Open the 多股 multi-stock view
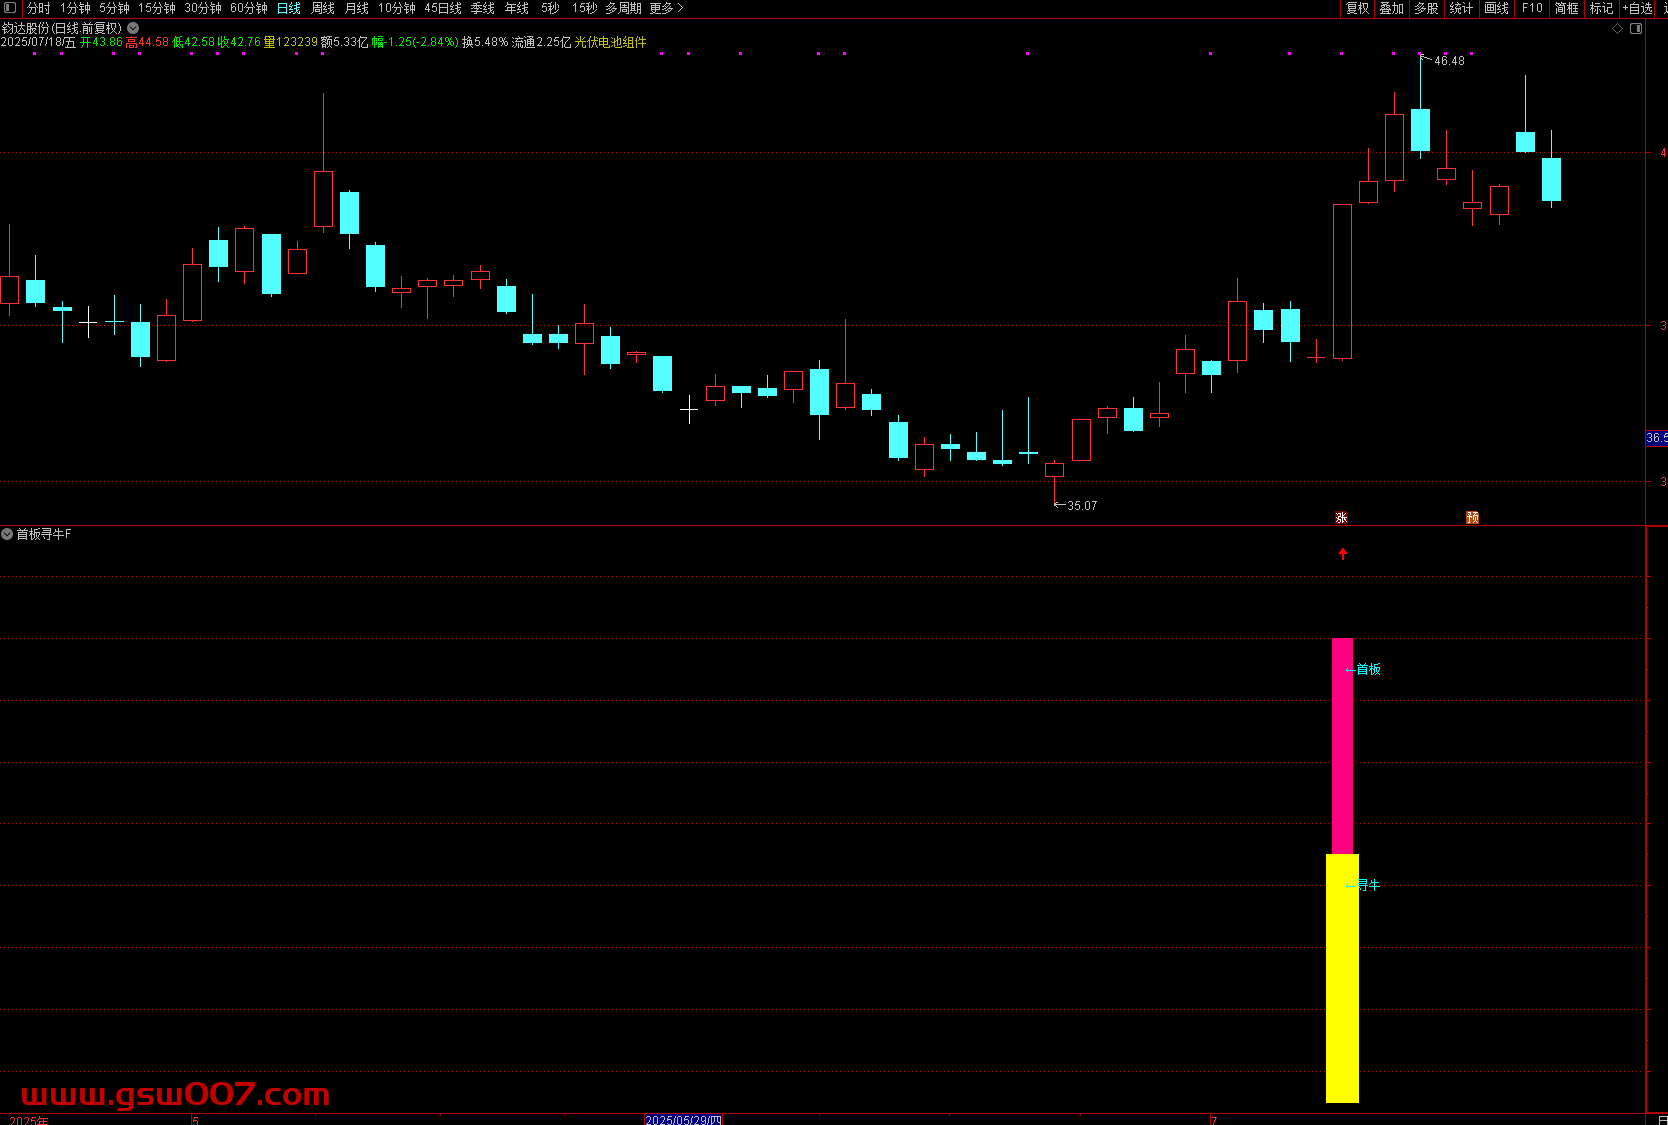1668x1125 pixels. click(x=1426, y=8)
